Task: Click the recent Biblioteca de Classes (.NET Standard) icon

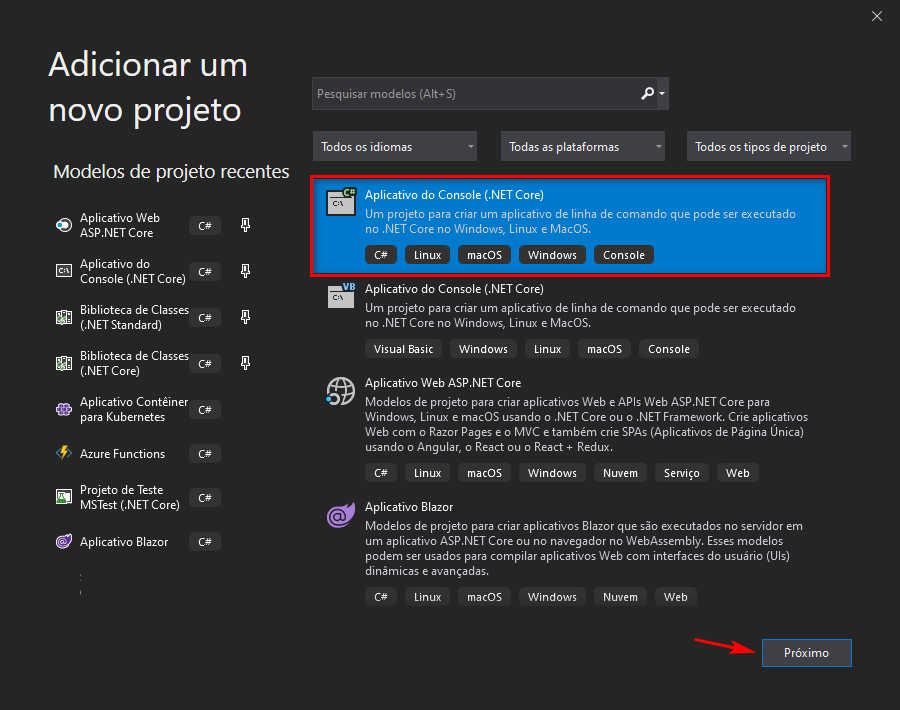Action: 63,317
